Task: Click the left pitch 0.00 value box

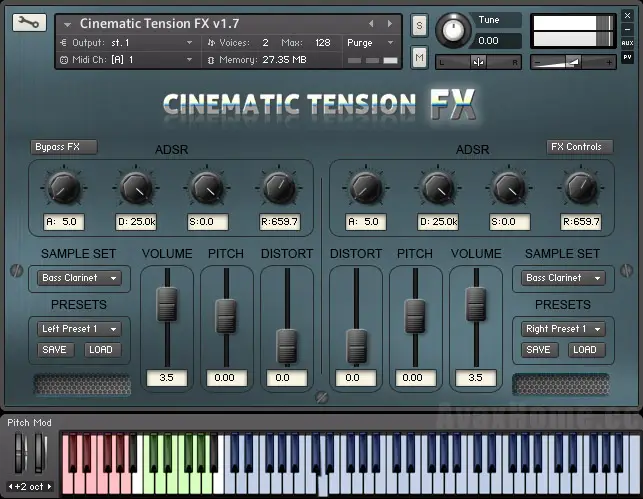Action: tap(227, 378)
